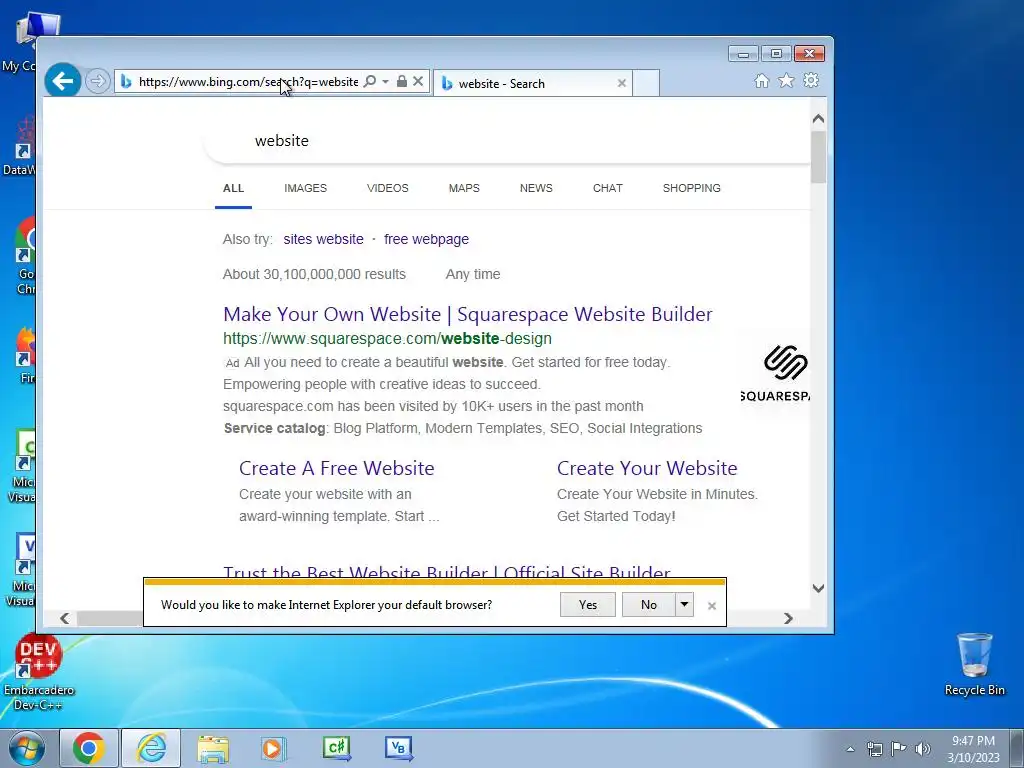
Task: Open the Windows Start menu orb
Action: tap(26, 748)
